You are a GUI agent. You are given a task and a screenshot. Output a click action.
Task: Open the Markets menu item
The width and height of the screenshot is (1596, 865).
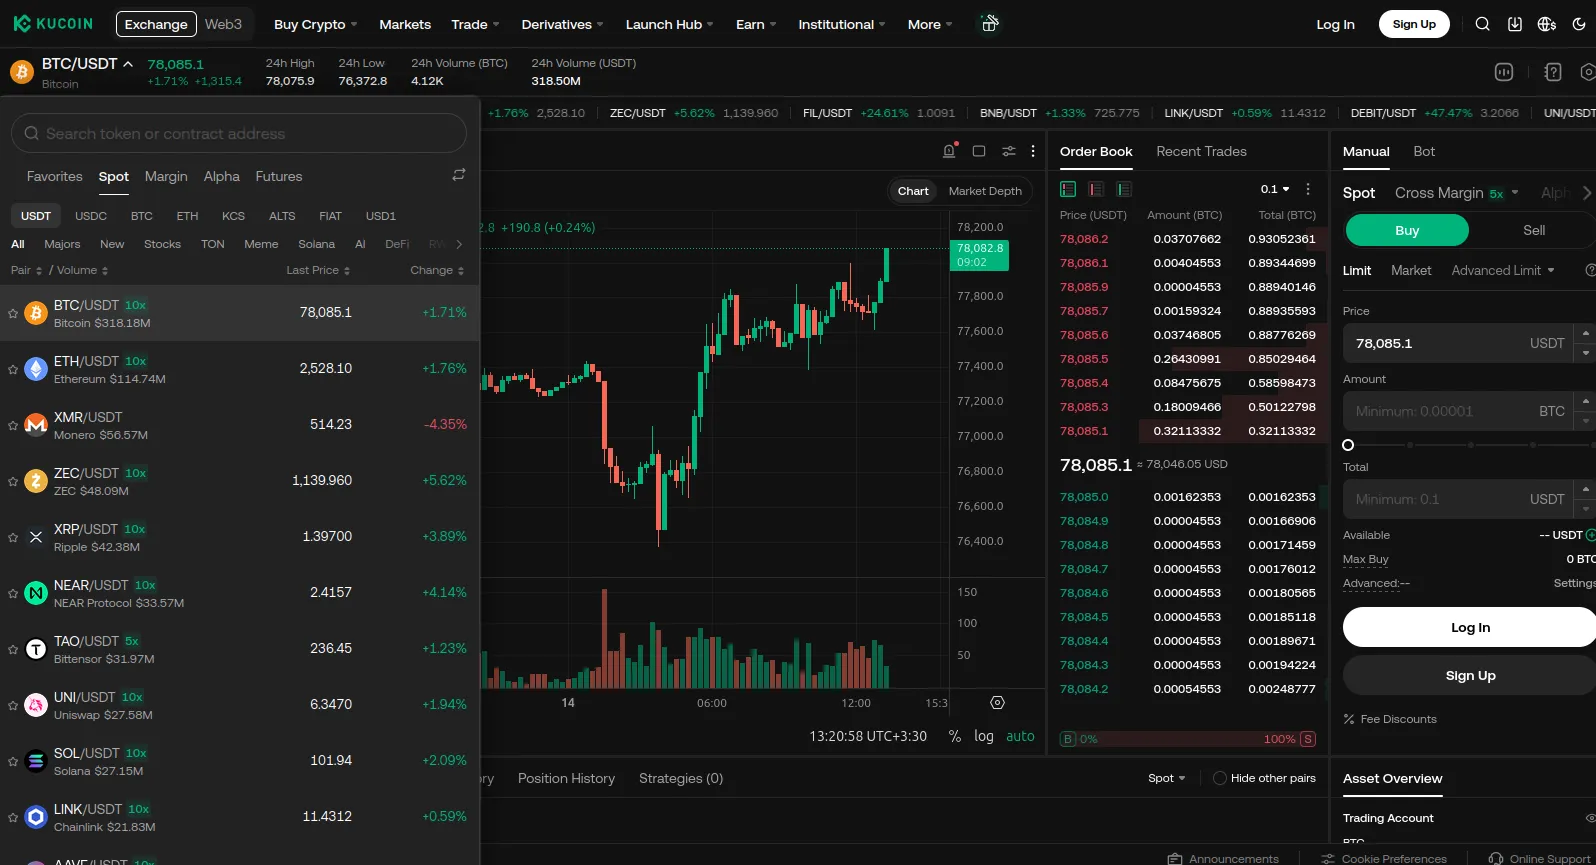point(405,24)
